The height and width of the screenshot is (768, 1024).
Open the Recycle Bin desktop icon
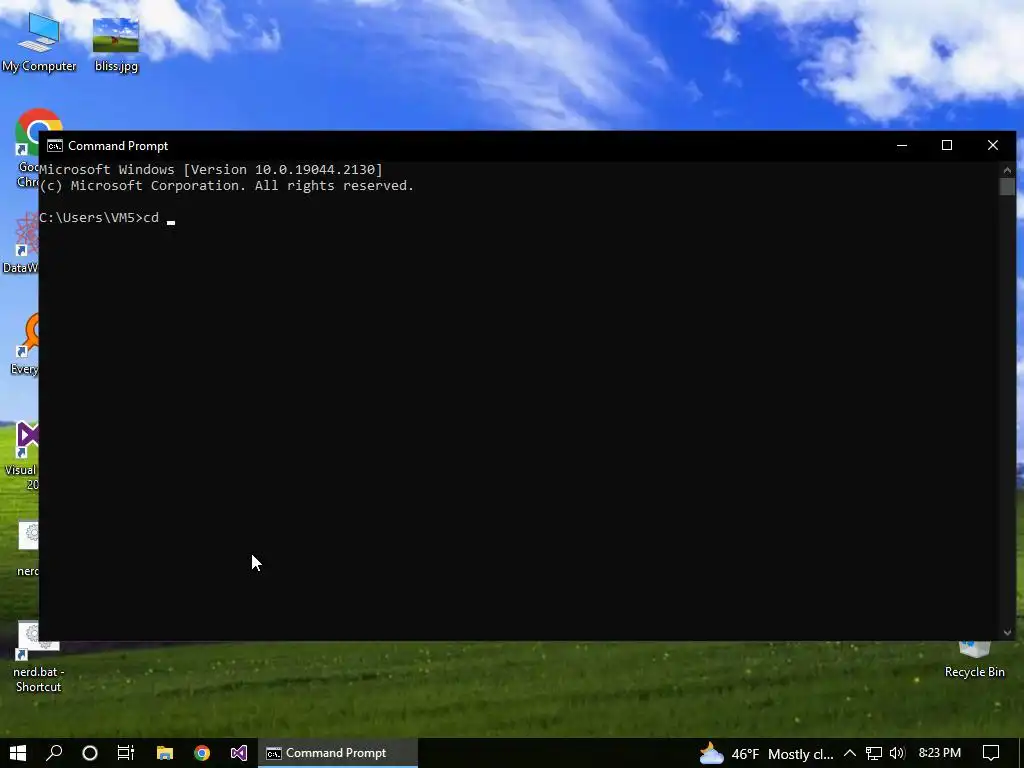pyautogui.click(x=974, y=660)
